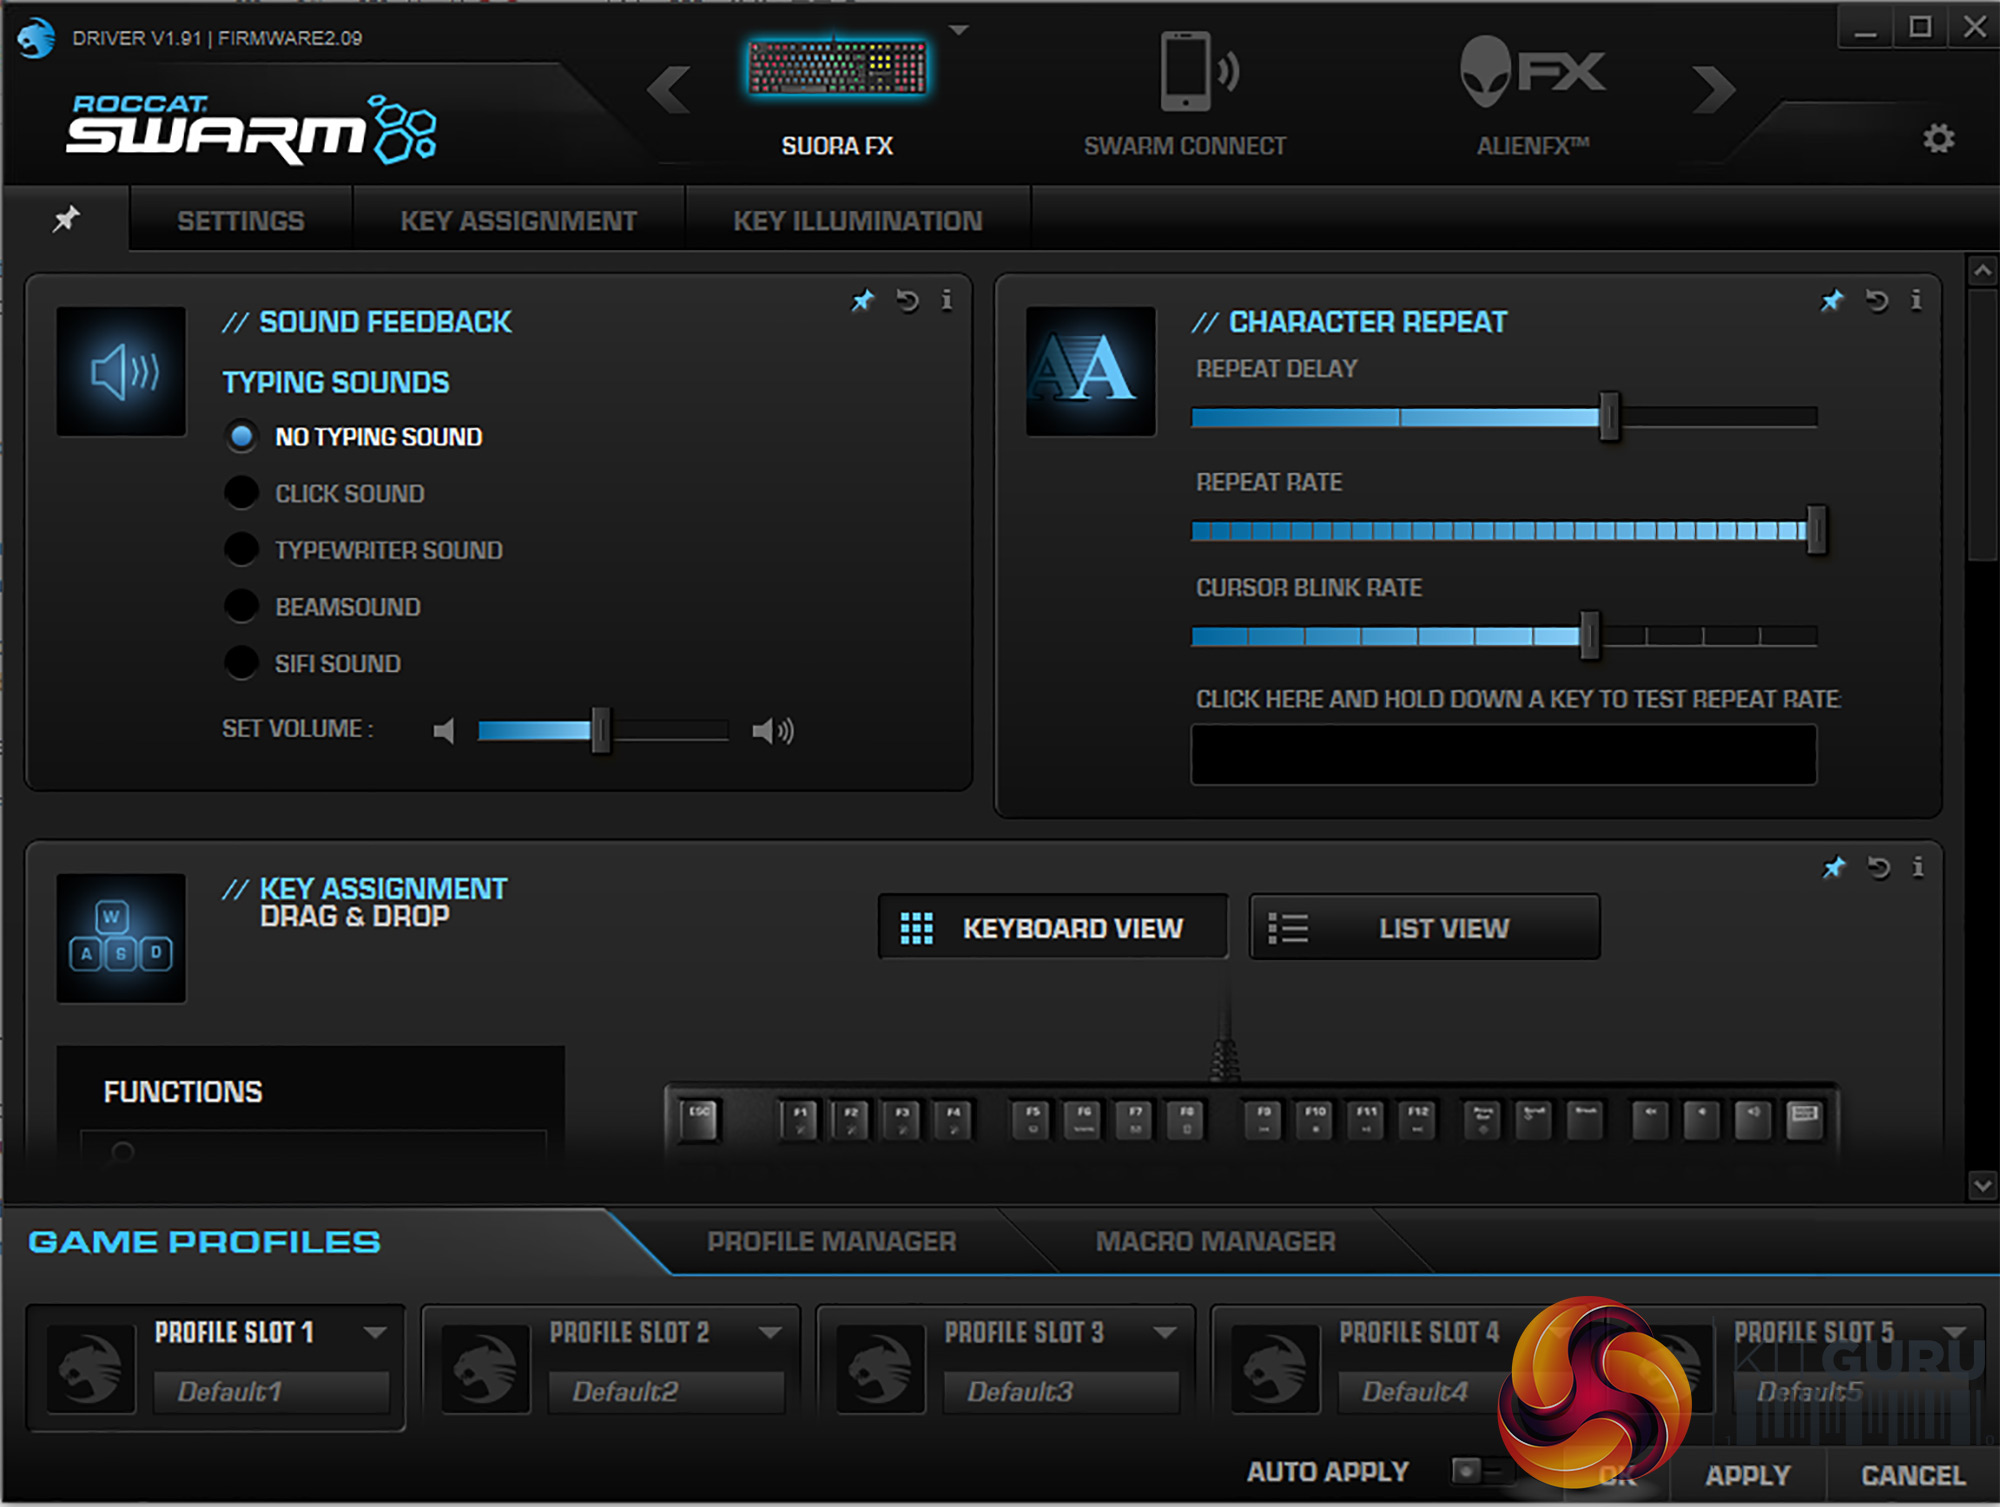Click the loud volume speaker icon
2000x1507 pixels.
[772, 731]
